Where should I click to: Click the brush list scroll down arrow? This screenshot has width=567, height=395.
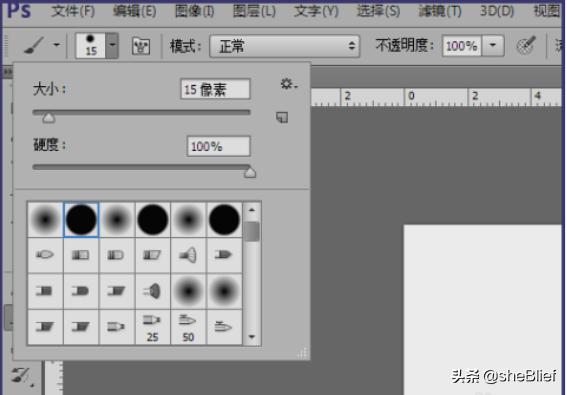[x=252, y=337]
